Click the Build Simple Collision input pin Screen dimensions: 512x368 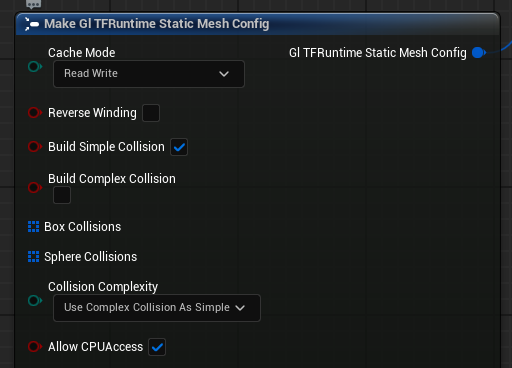(35, 147)
